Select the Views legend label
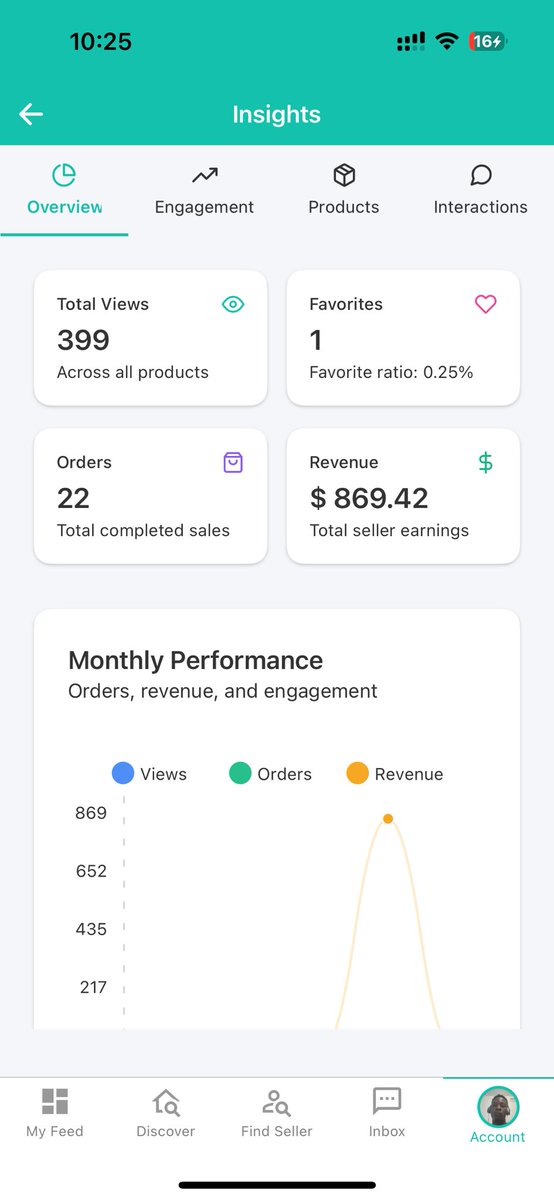Viewport: 554px width, 1200px height. click(163, 774)
